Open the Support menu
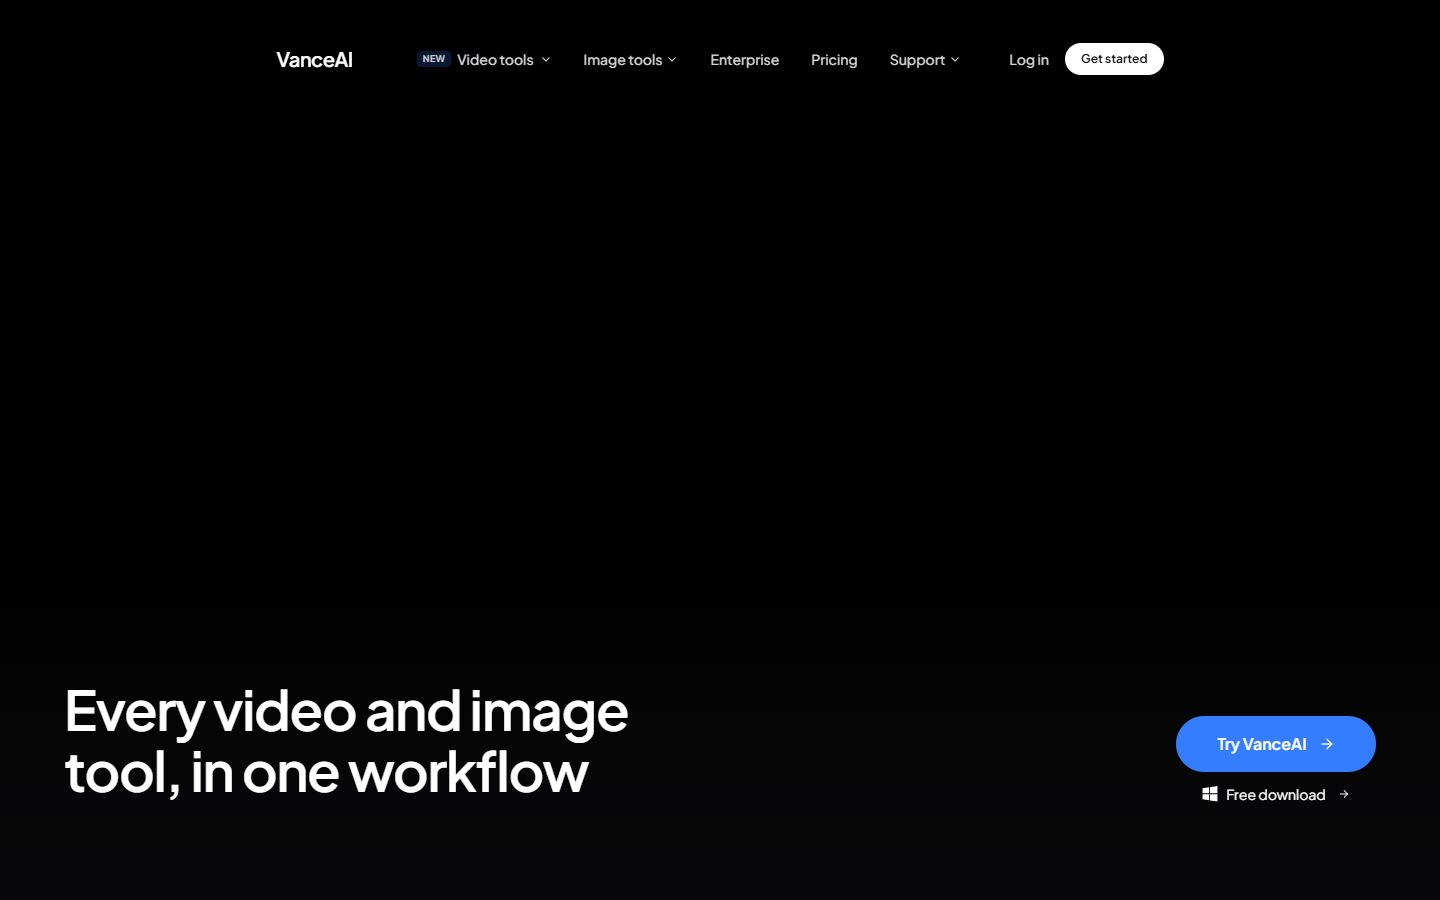The width and height of the screenshot is (1440, 900). 917,60
